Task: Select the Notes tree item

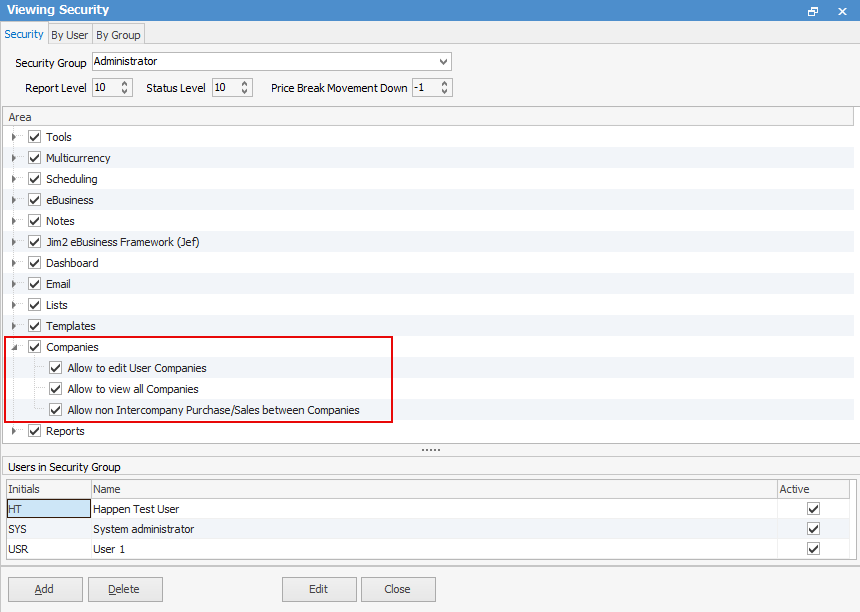Action: [x=60, y=221]
